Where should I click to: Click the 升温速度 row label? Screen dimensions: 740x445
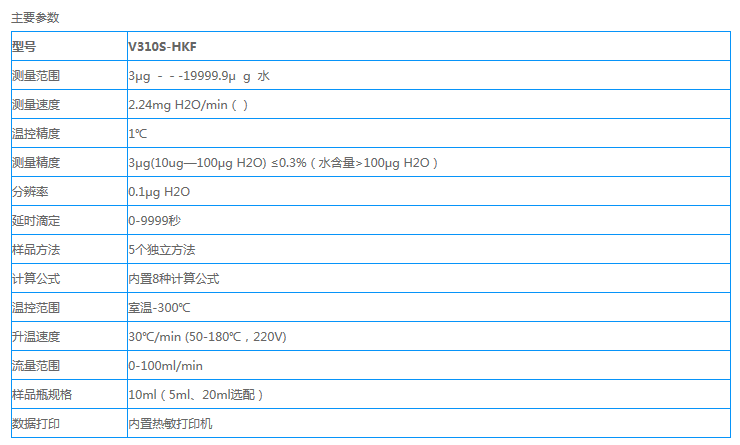(x=35, y=337)
